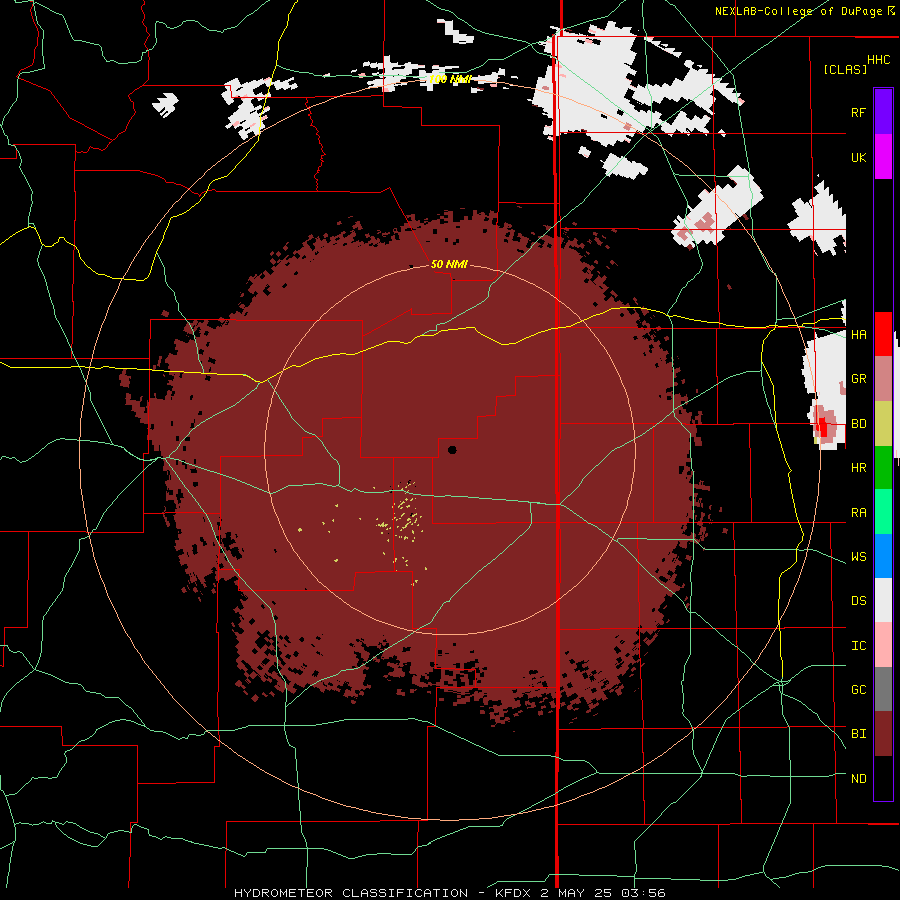This screenshot has height=900, width=900.
Task: Click the RF legend label
Action: (x=858, y=112)
